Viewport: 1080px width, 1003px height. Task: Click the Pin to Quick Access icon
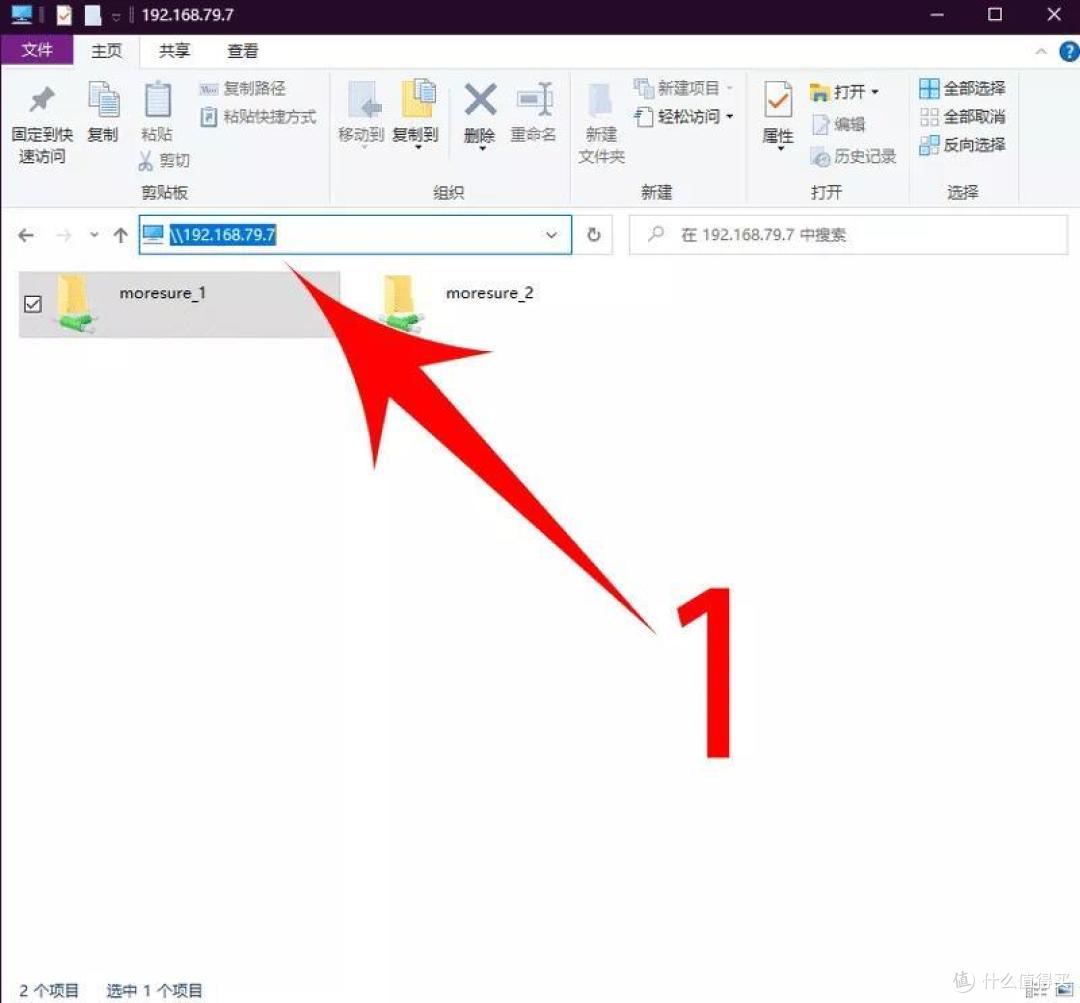[x=42, y=100]
